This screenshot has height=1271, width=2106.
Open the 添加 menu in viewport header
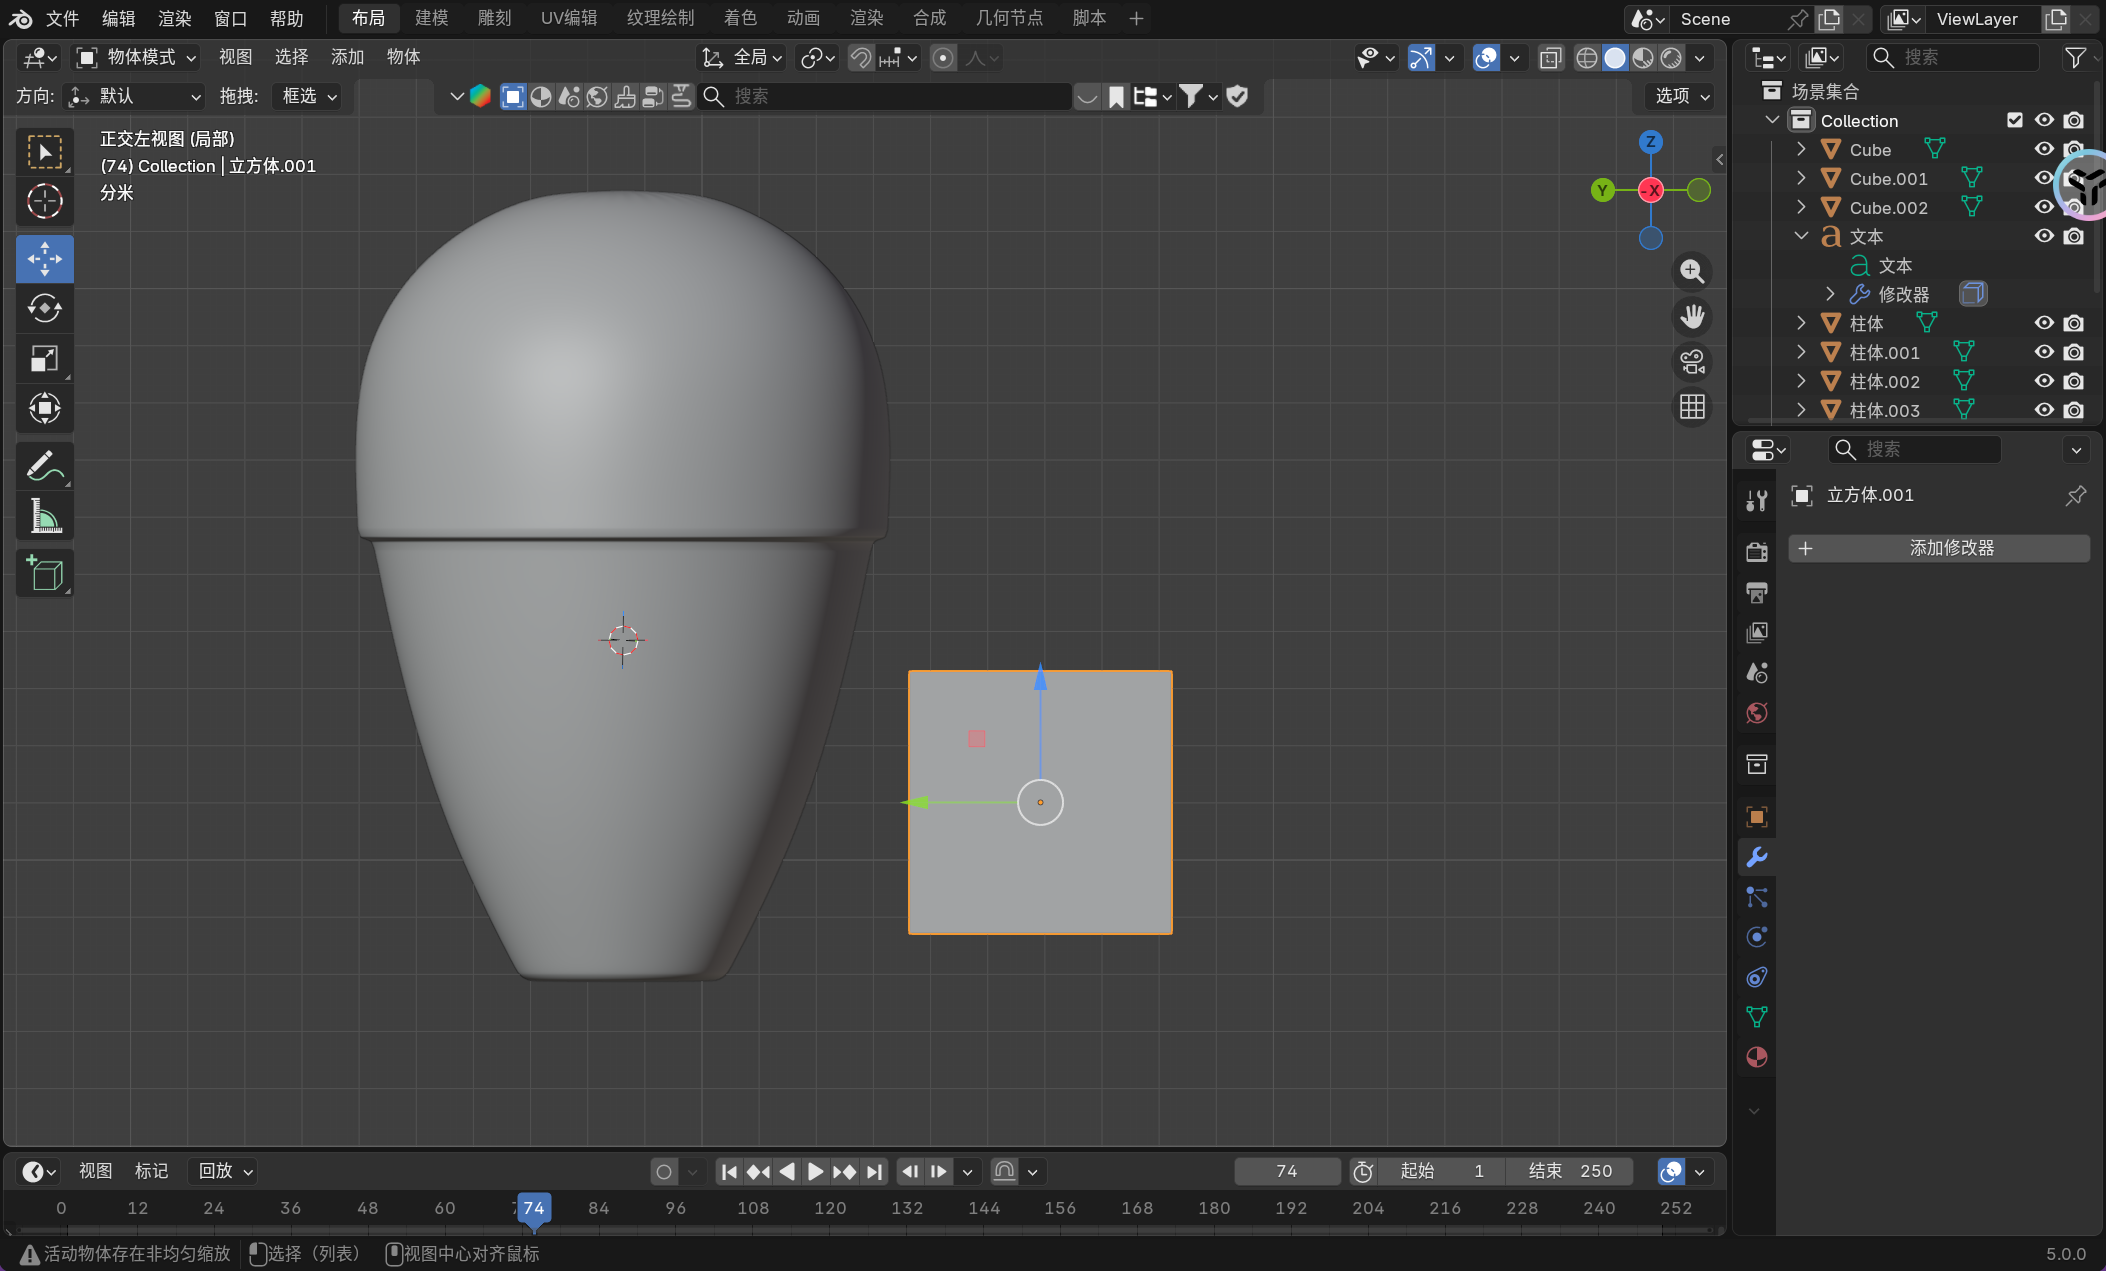(347, 57)
